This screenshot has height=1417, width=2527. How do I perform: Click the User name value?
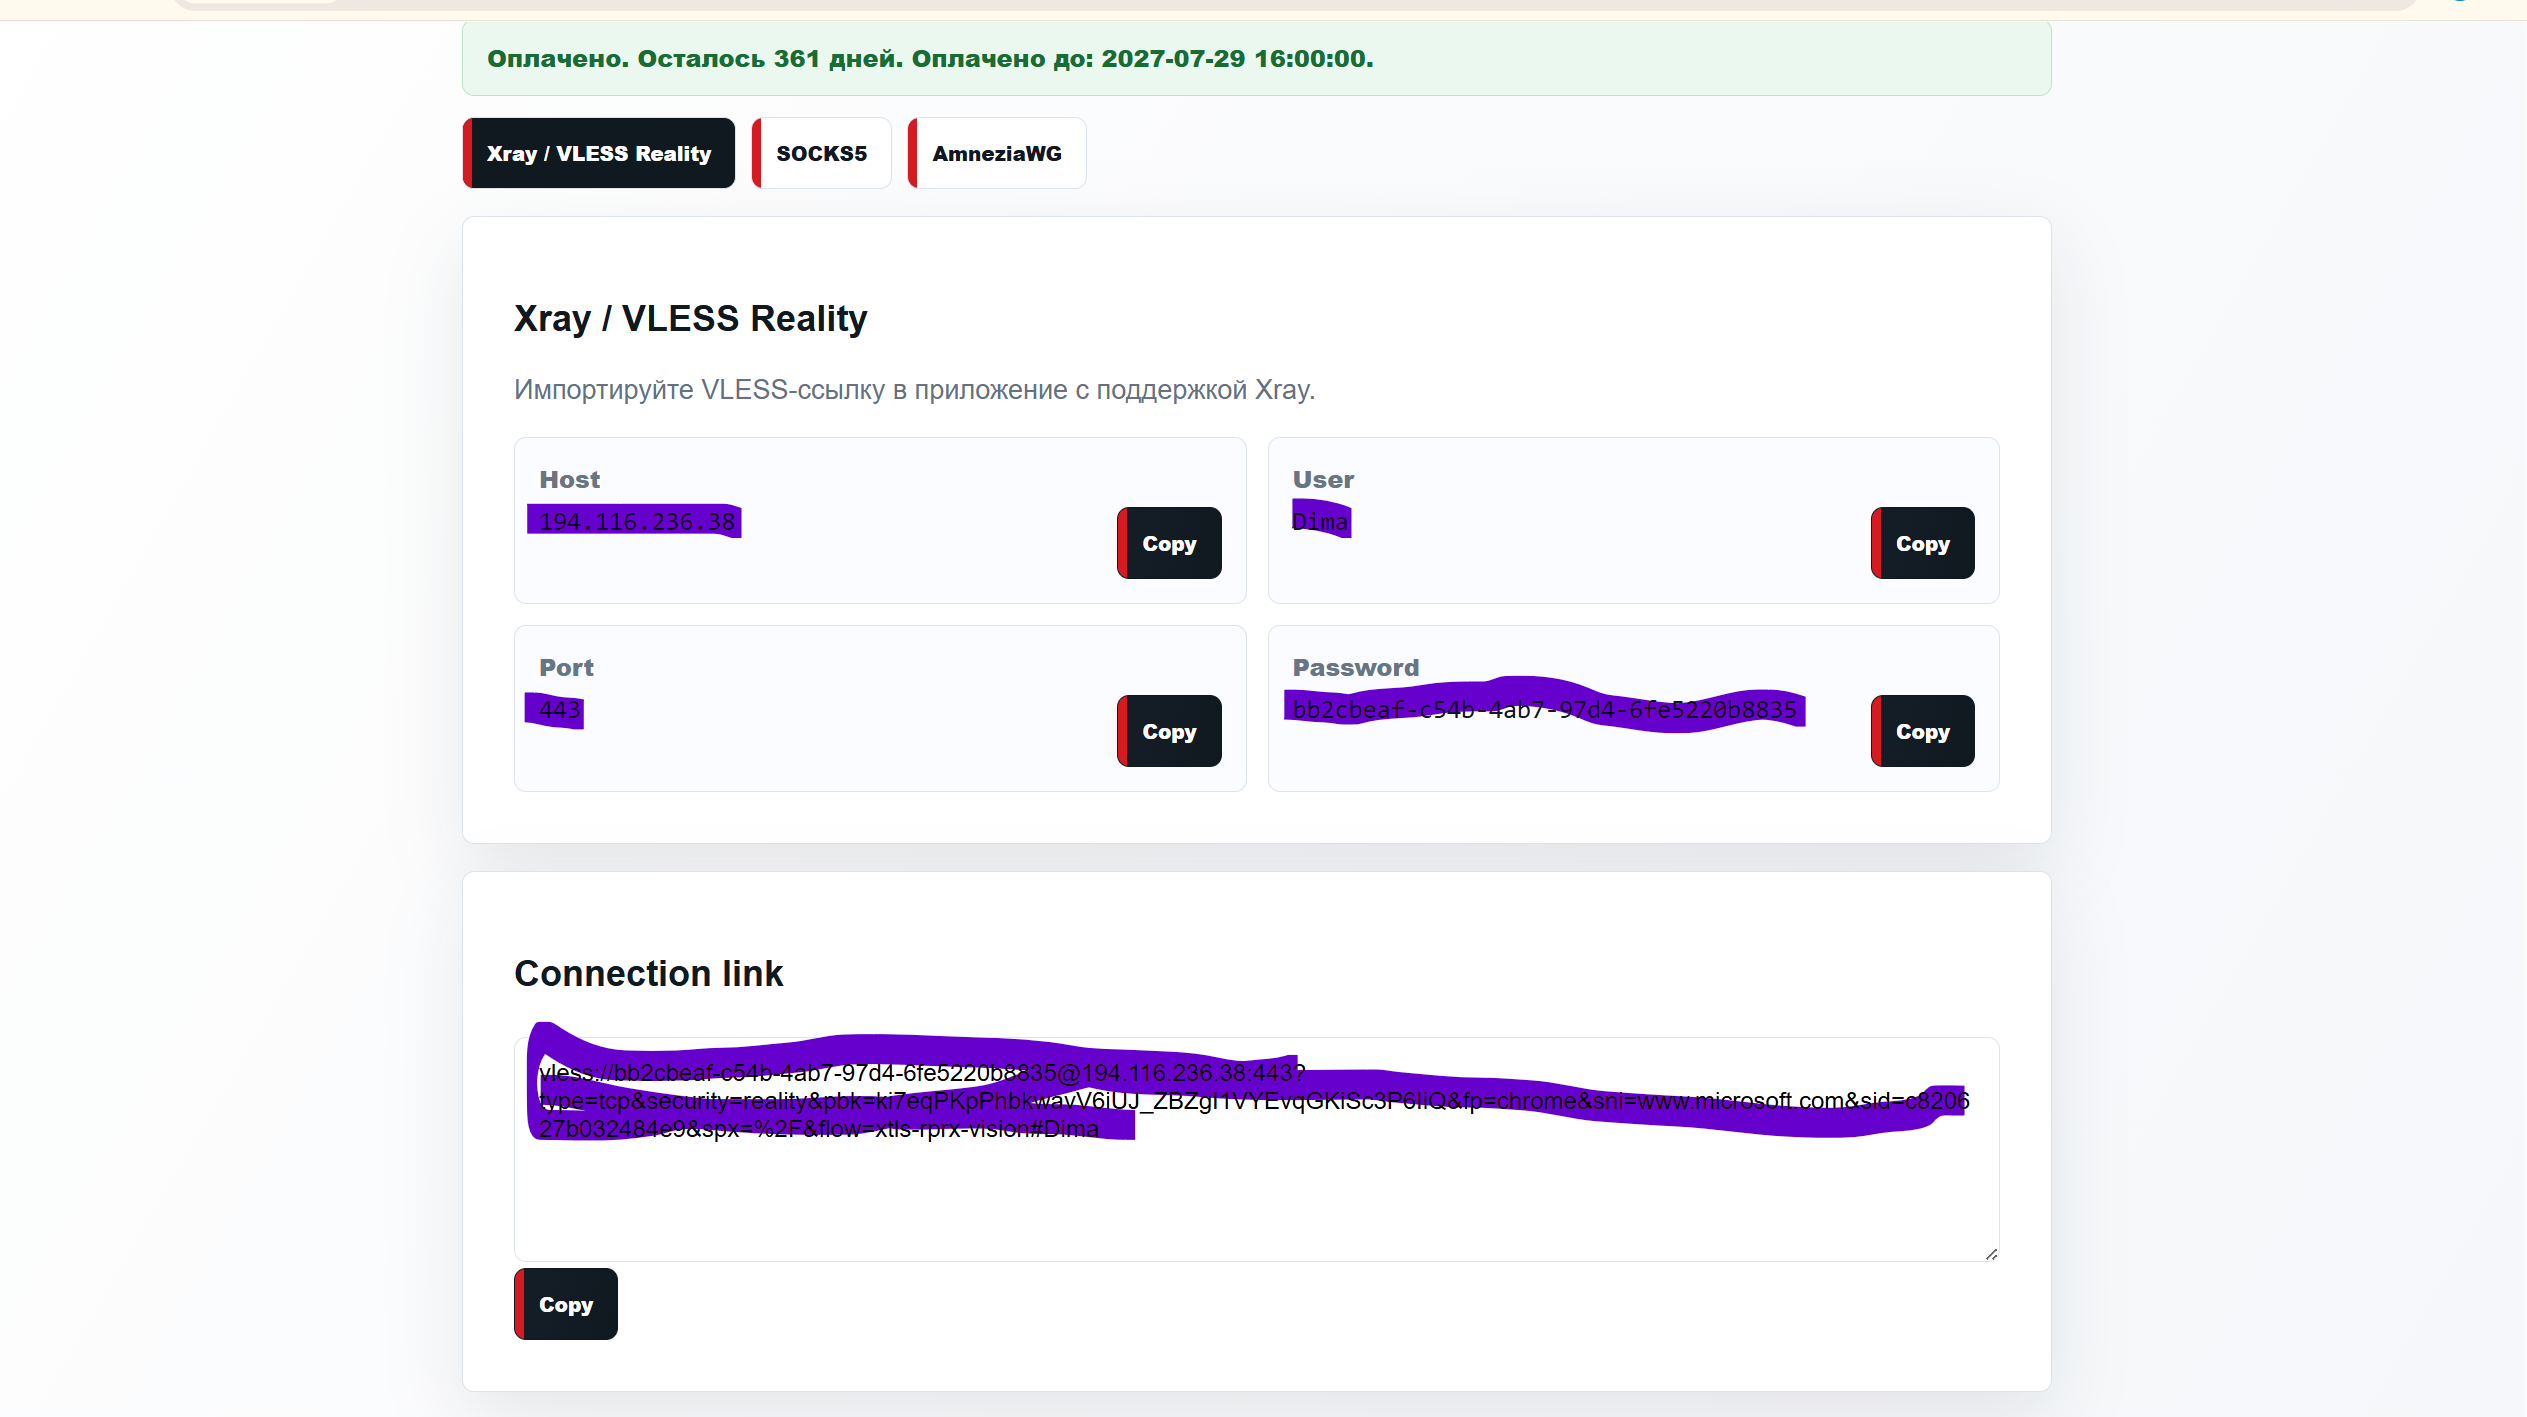(1320, 521)
